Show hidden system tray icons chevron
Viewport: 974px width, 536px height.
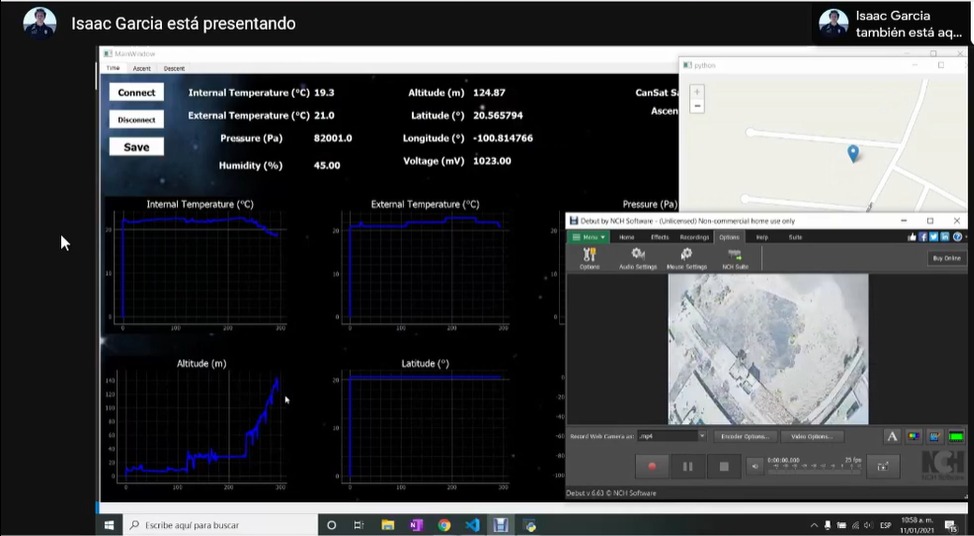[813, 525]
